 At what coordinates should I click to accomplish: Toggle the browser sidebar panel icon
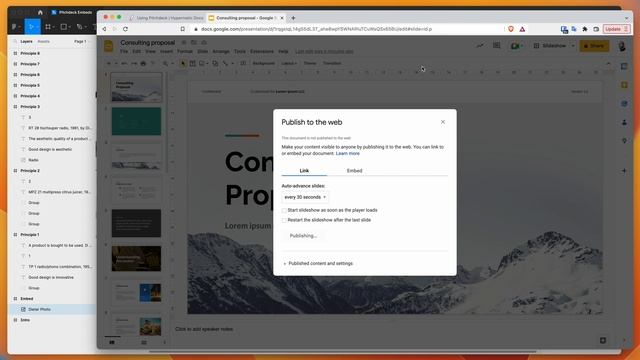click(x=596, y=29)
